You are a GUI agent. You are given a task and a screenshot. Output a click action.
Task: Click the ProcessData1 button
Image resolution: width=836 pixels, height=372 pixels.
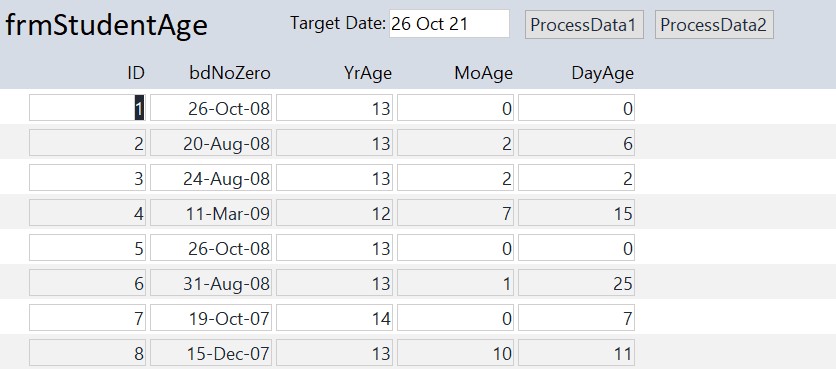pos(584,25)
